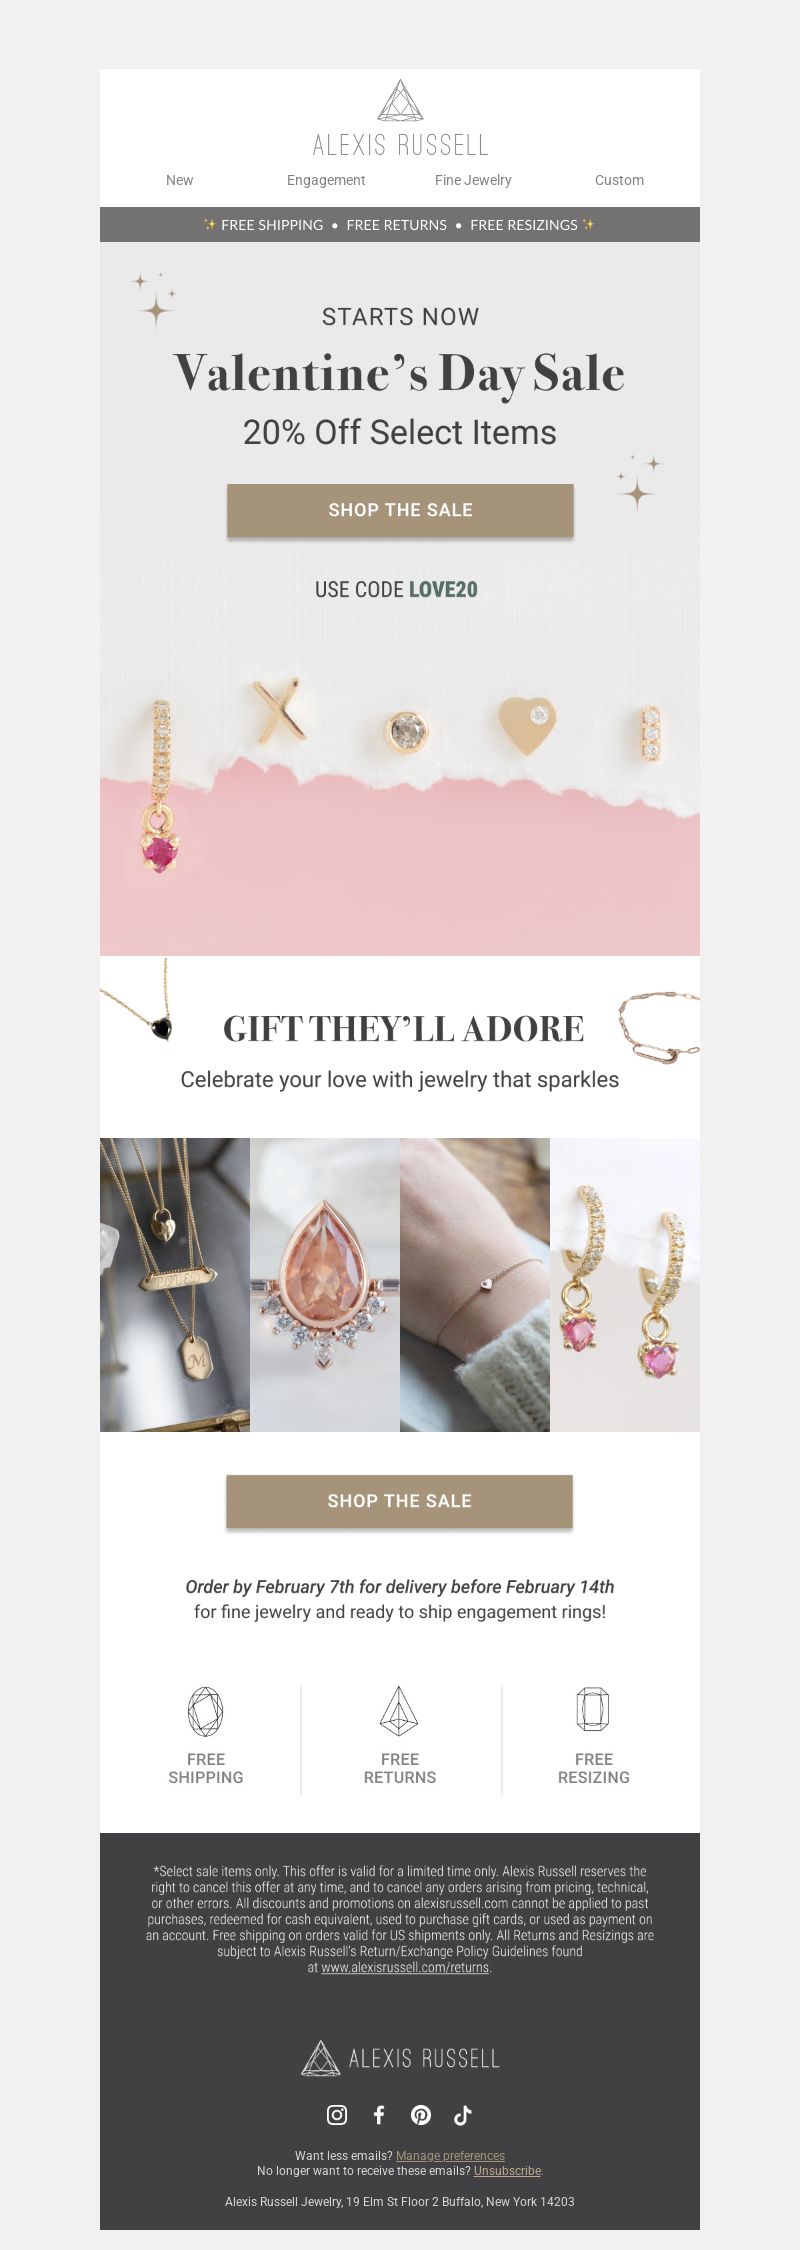Screen dimensions: 800x2250
Task: Click the Unsubscribe link
Action: coord(507,2171)
